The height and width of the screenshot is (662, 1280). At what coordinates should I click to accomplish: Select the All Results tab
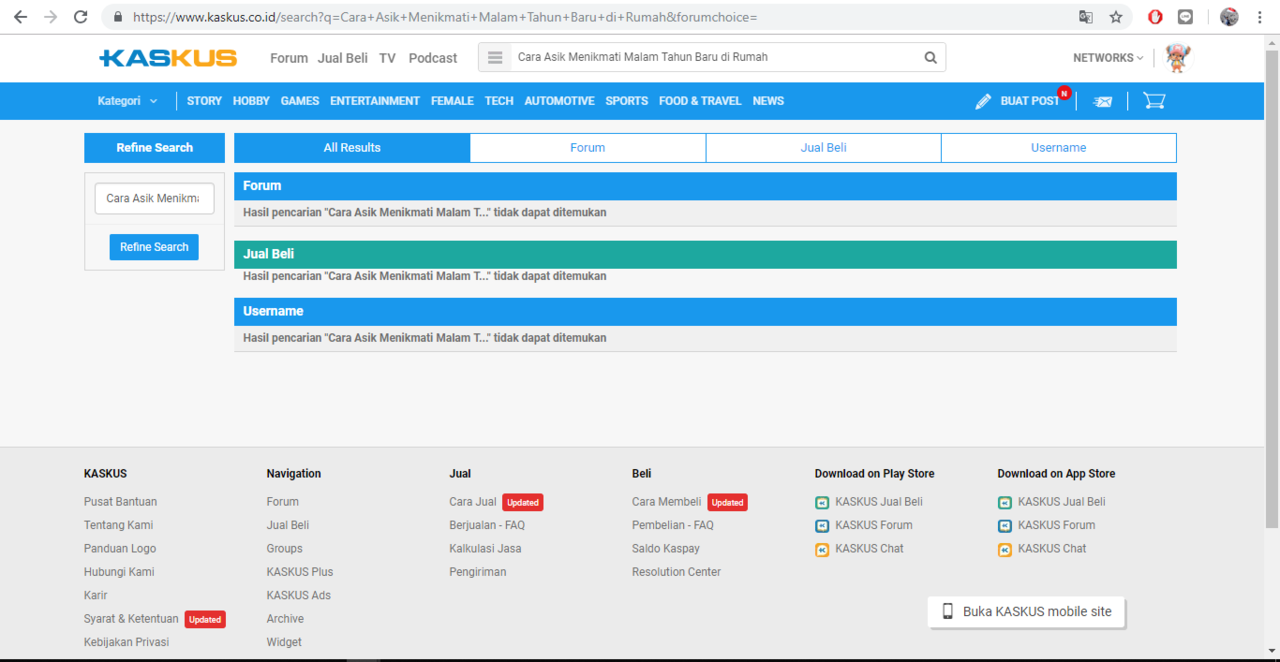[x=352, y=148]
